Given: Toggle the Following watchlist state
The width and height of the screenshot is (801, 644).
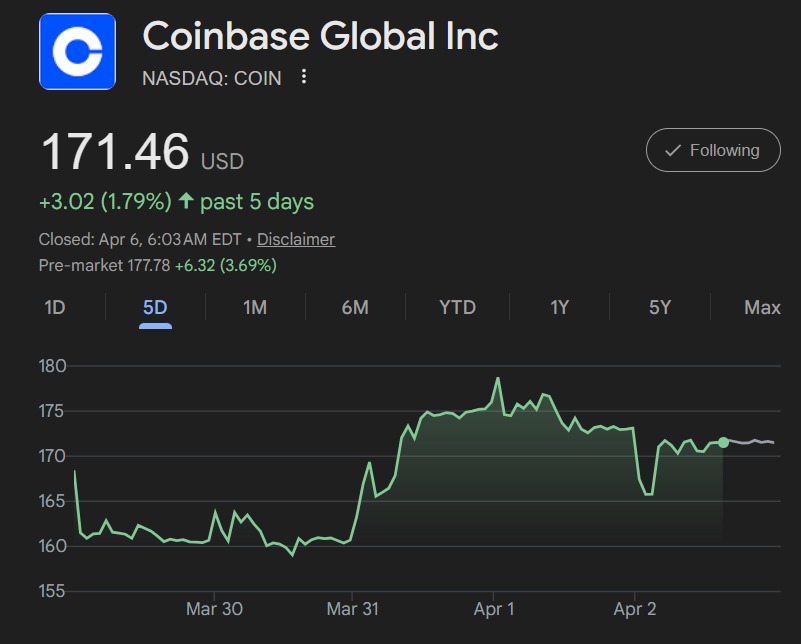Looking at the screenshot, I should pos(713,149).
